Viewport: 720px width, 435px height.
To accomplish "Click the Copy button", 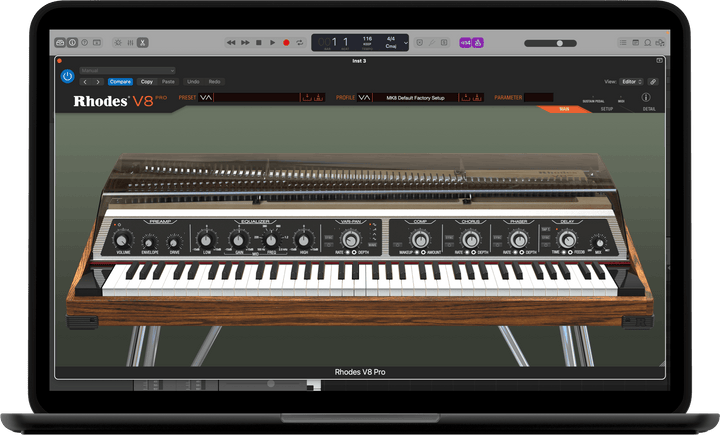I will [x=146, y=82].
